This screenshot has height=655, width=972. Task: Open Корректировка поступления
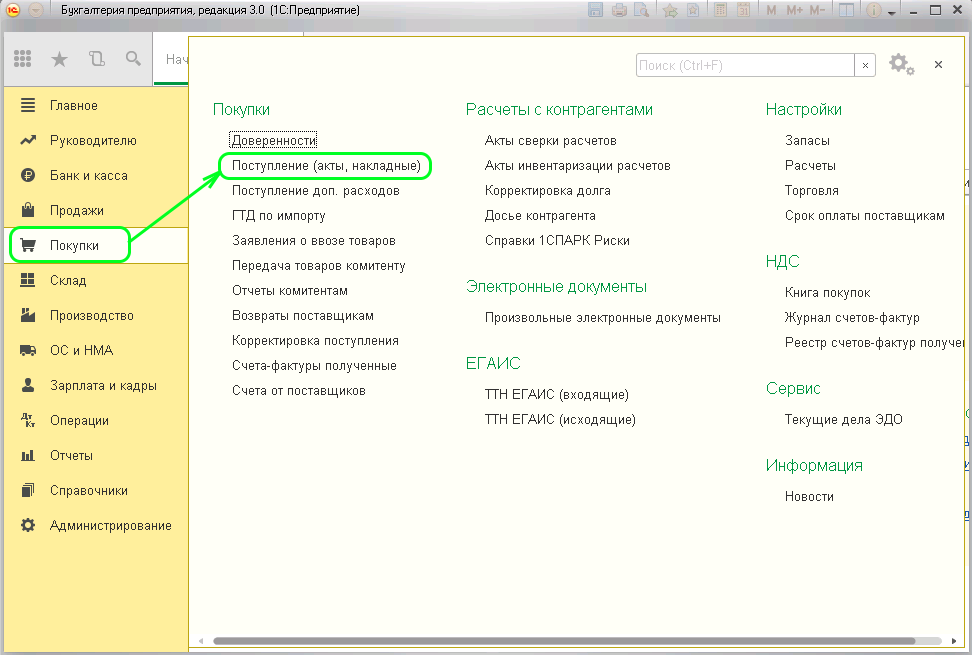[x=315, y=340]
